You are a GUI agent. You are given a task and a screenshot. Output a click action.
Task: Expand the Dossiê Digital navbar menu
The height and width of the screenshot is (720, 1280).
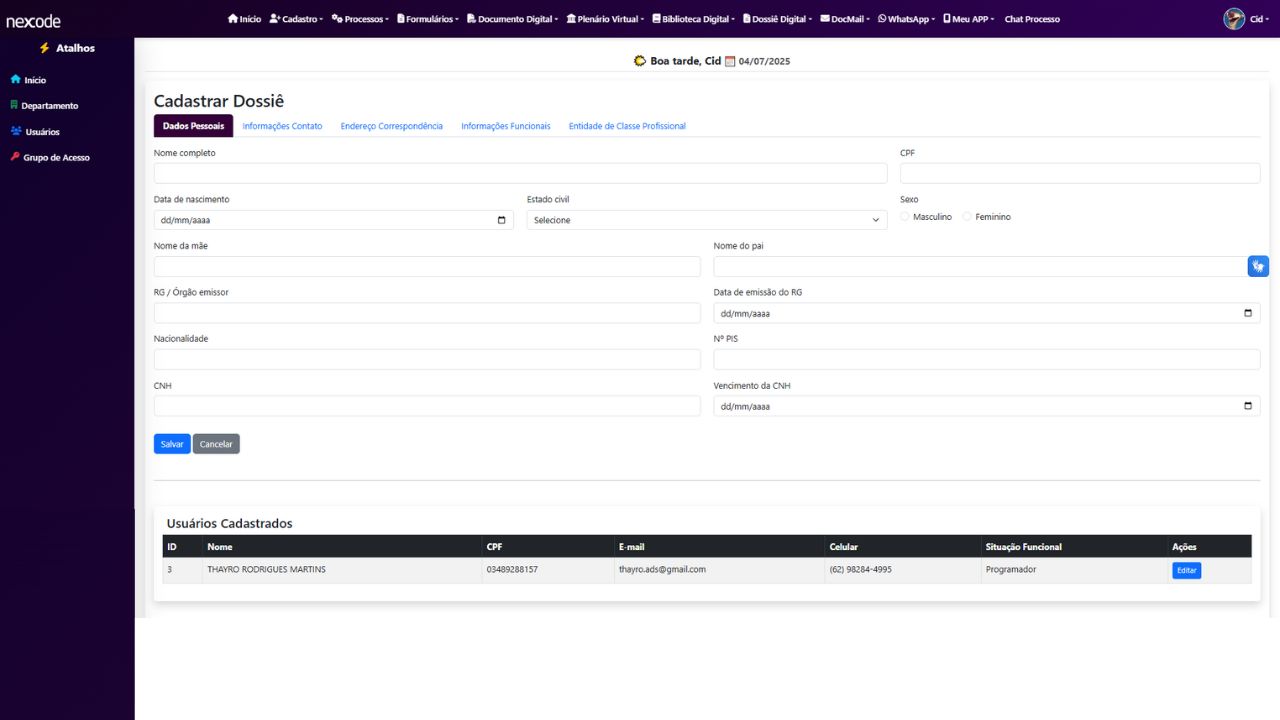tap(779, 19)
